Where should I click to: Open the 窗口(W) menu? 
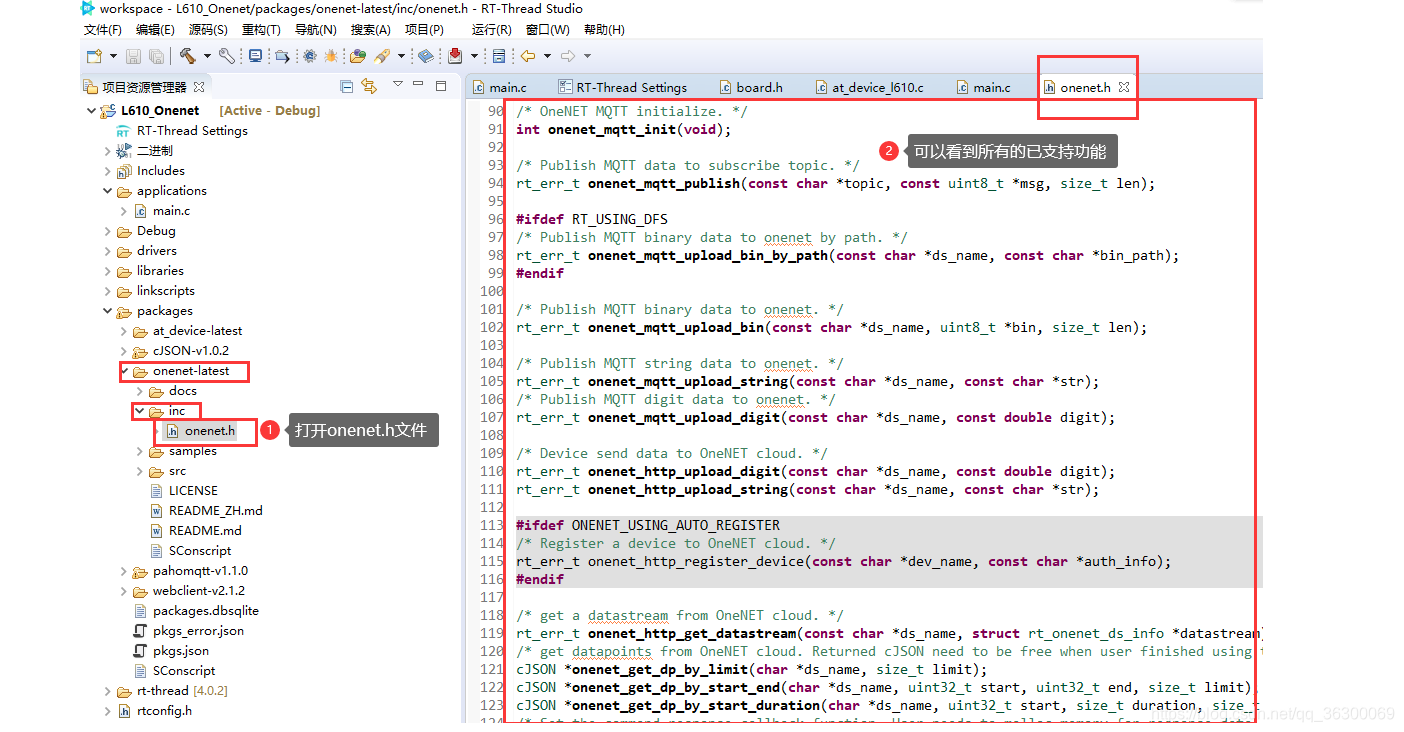pyautogui.click(x=547, y=30)
